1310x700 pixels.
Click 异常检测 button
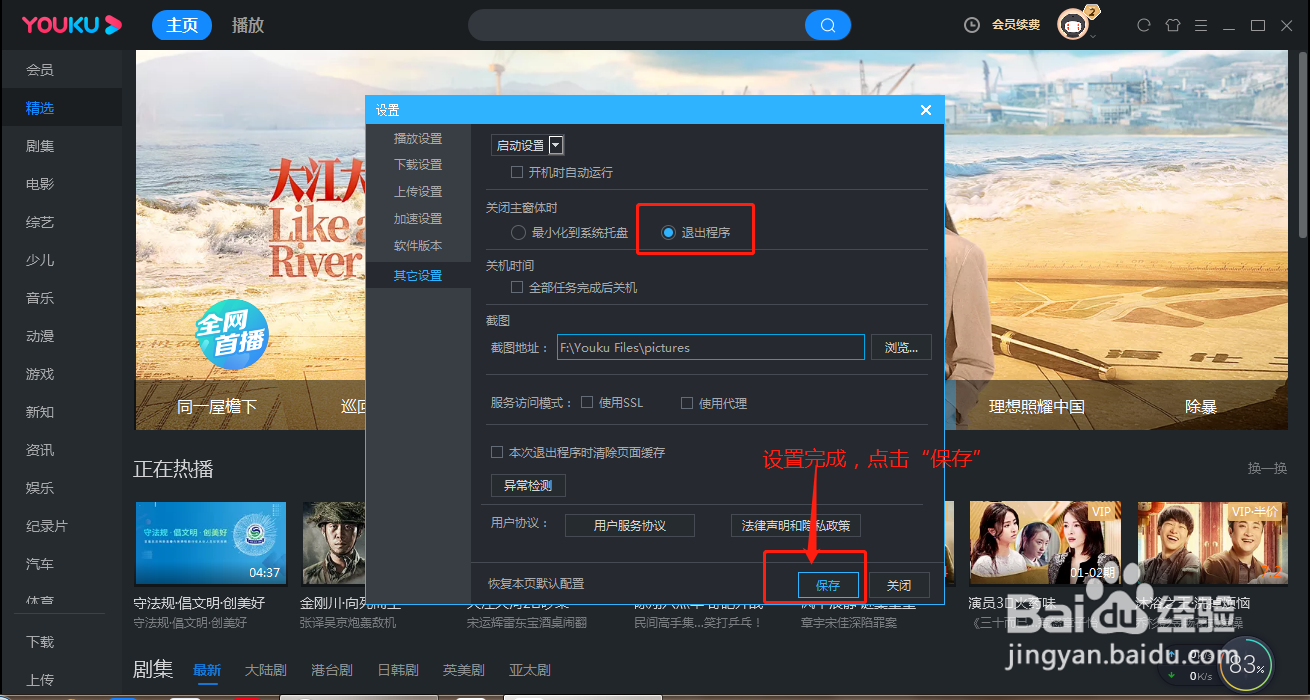pos(528,486)
